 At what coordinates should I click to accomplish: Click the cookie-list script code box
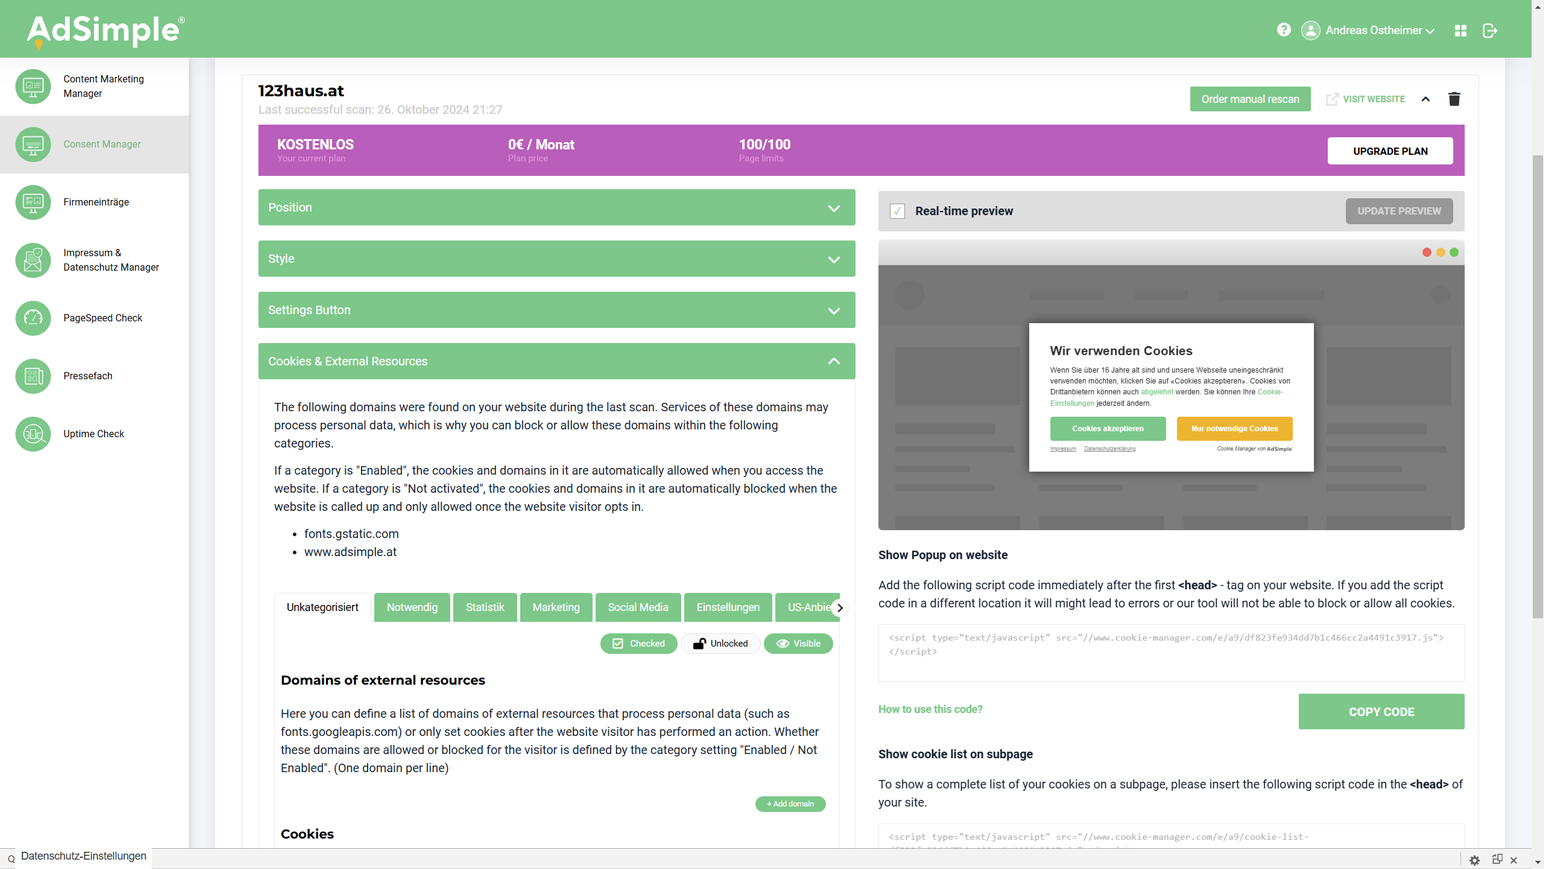(1171, 836)
